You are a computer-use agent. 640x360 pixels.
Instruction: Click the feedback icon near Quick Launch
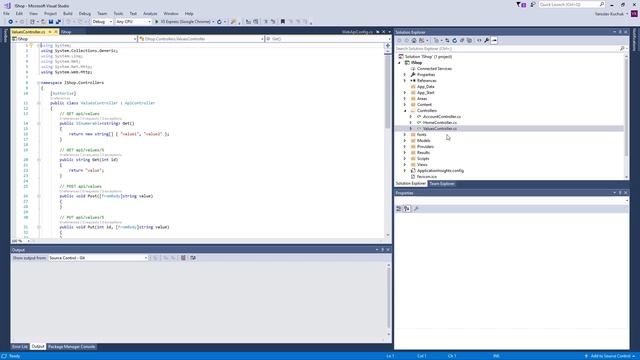[x=532, y=4]
